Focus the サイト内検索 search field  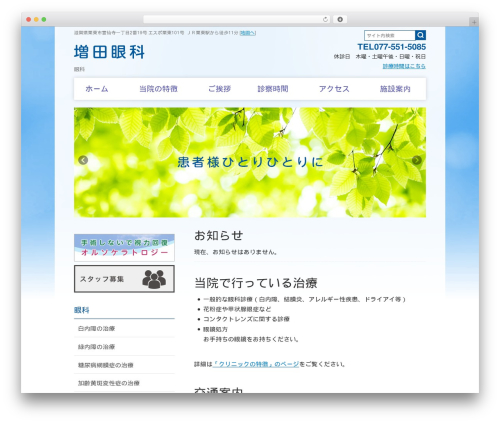click(390, 35)
